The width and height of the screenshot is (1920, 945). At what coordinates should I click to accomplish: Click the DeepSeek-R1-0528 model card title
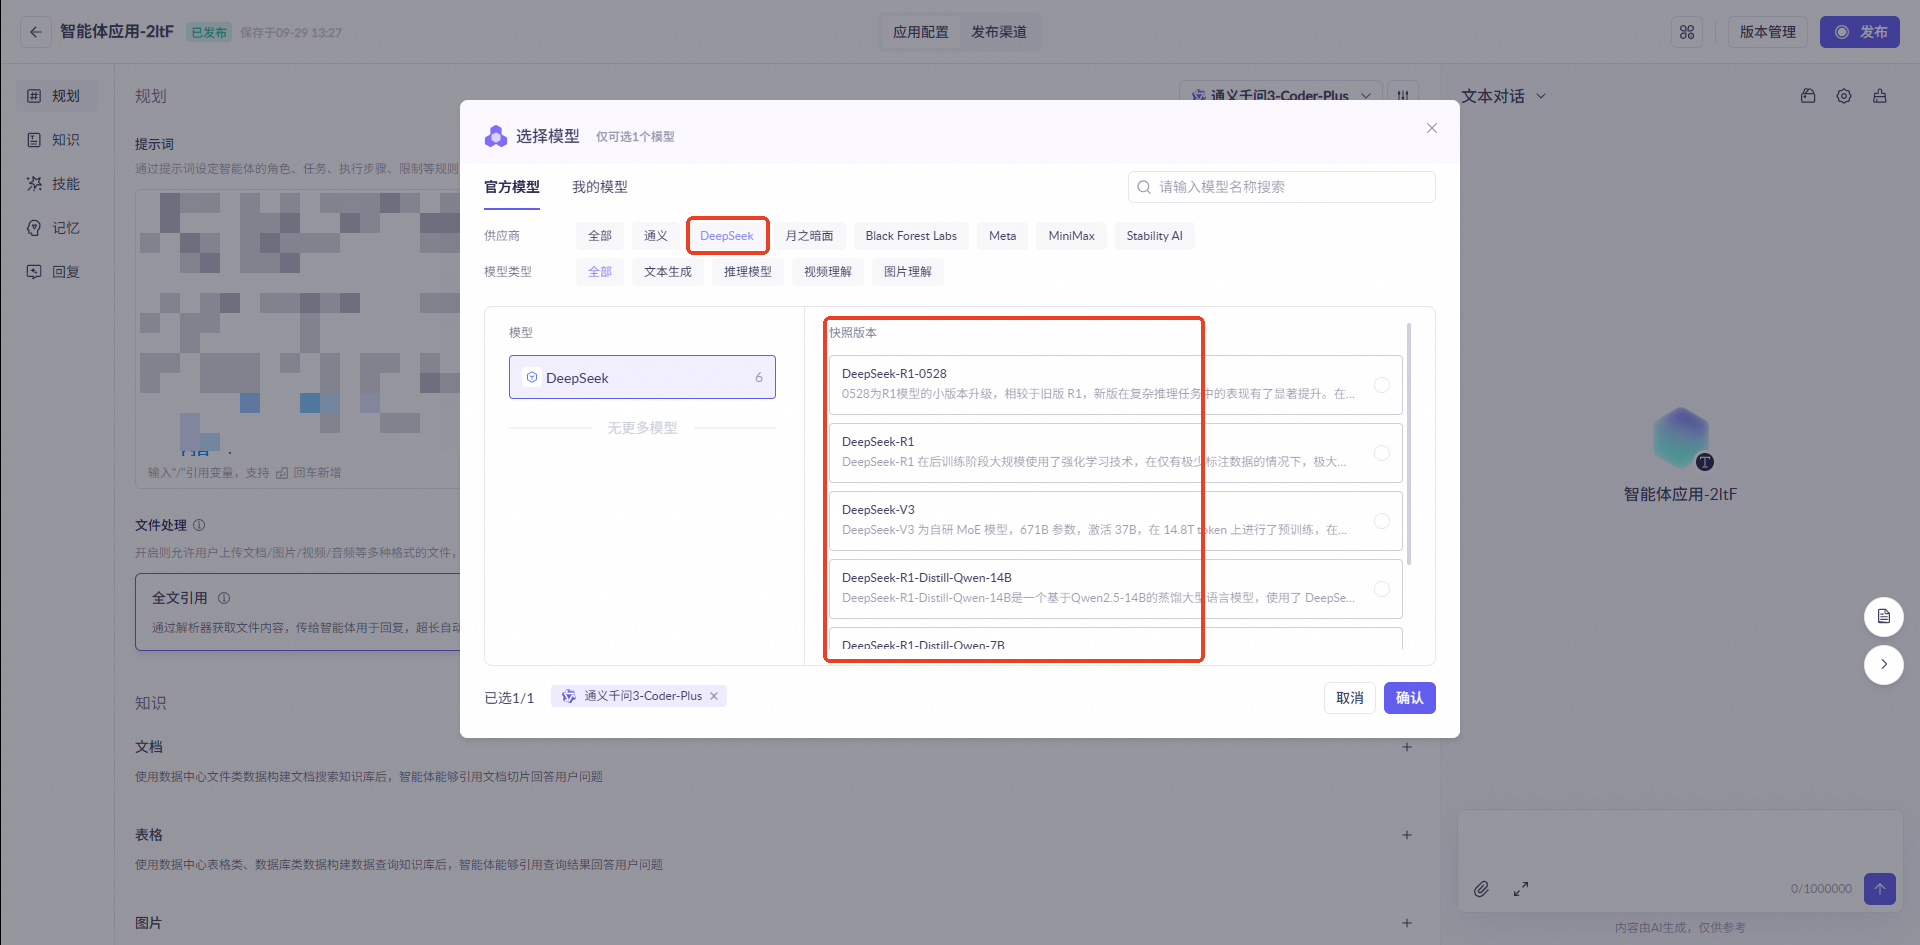tap(894, 374)
